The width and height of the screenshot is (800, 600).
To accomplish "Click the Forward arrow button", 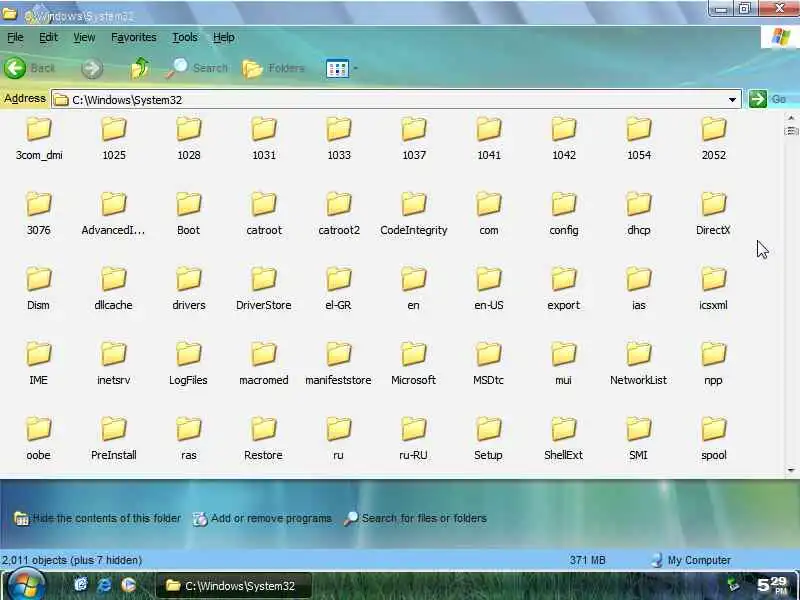I will click(92, 68).
